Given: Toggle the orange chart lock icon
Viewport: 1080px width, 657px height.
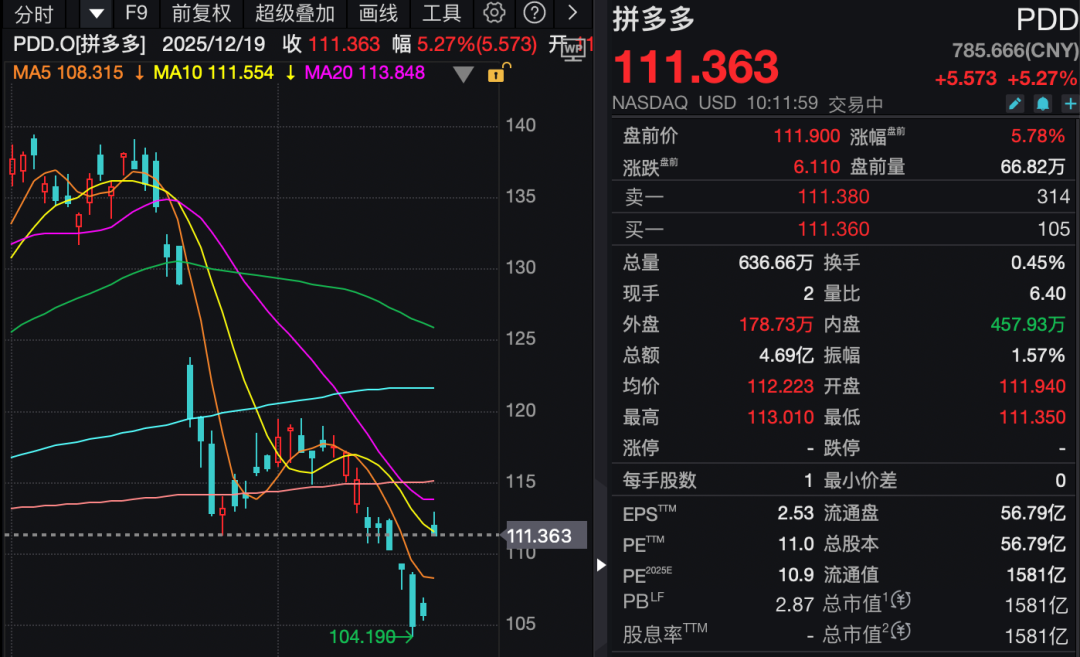Looking at the screenshot, I should point(496,74).
